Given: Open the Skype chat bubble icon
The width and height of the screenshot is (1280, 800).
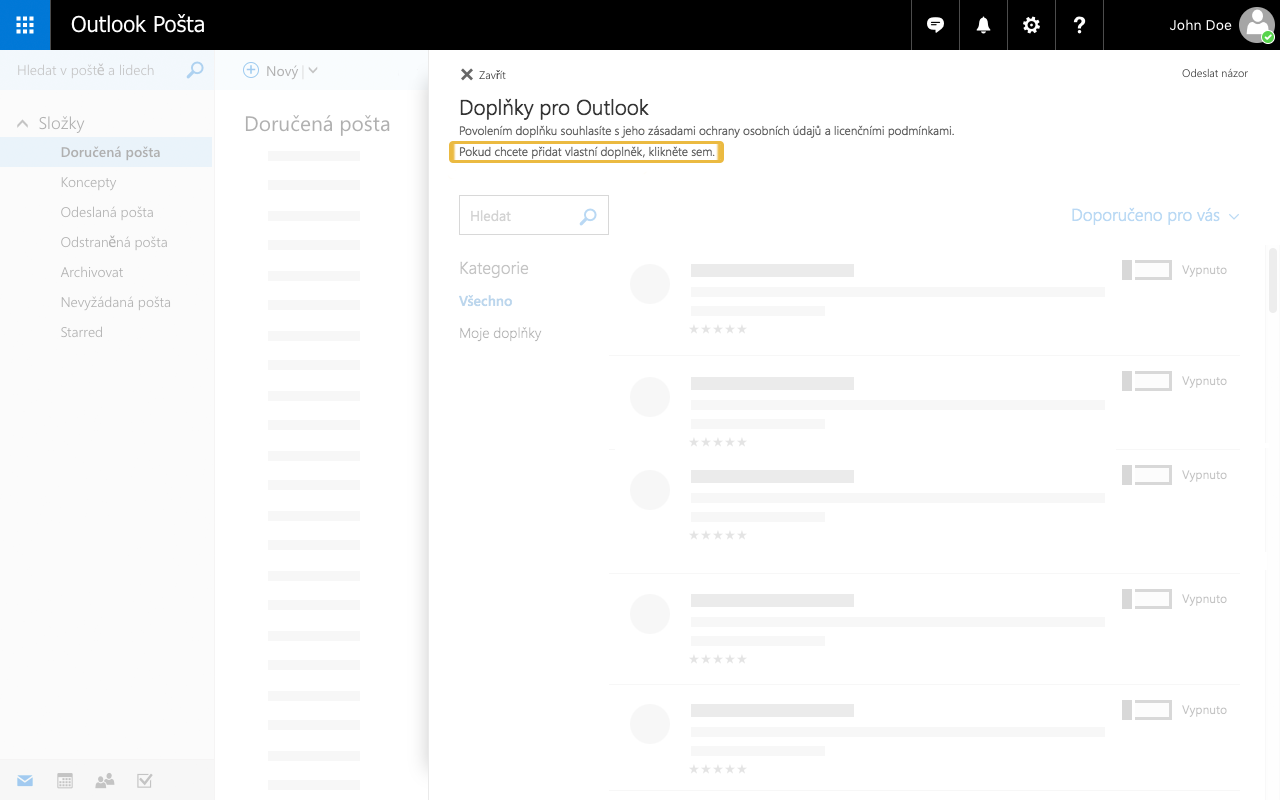Looking at the screenshot, I should [936, 25].
